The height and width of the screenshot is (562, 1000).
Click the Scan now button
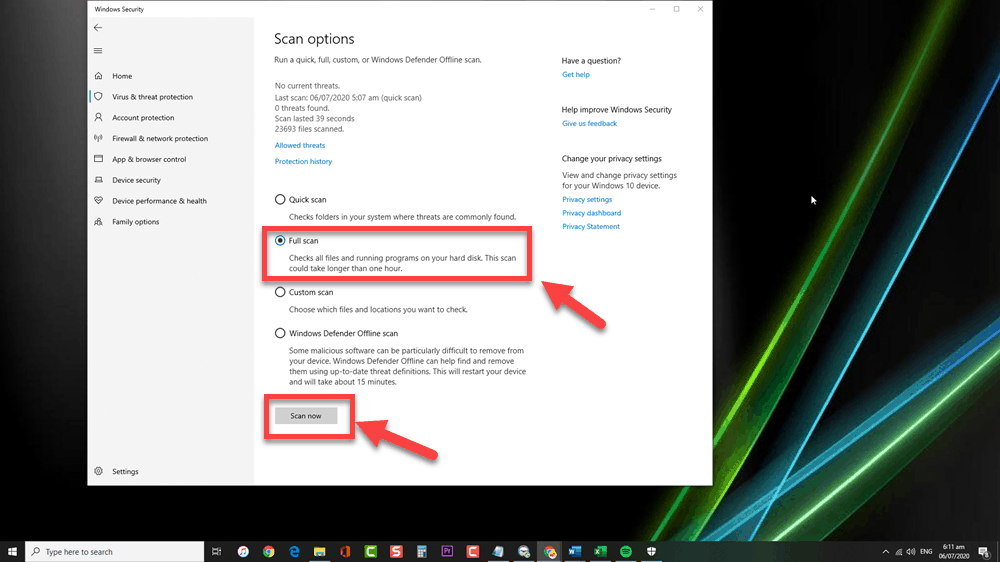(306, 416)
